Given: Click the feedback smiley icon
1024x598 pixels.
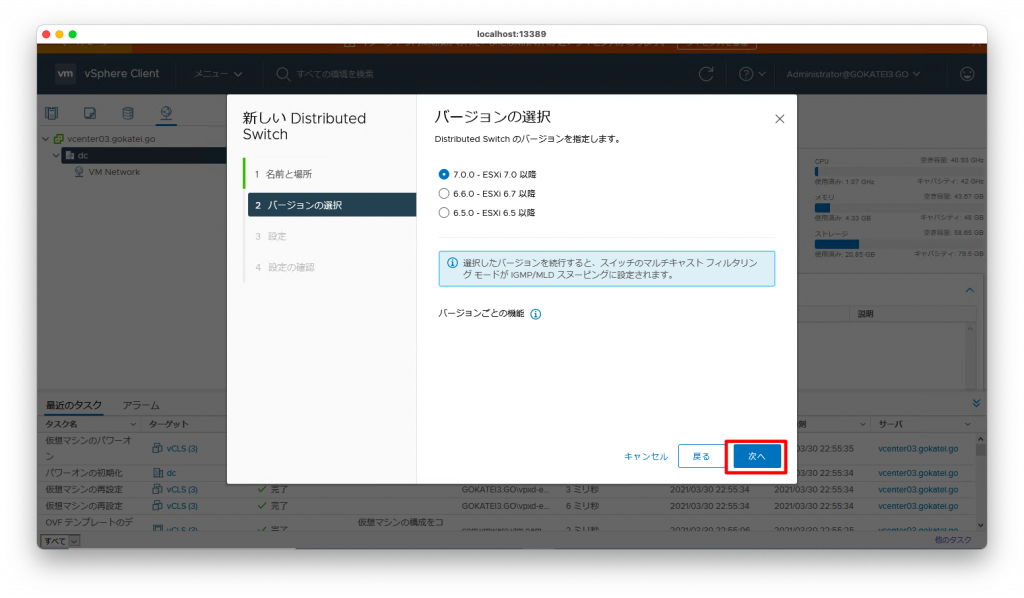Looking at the screenshot, I should [x=967, y=73].
